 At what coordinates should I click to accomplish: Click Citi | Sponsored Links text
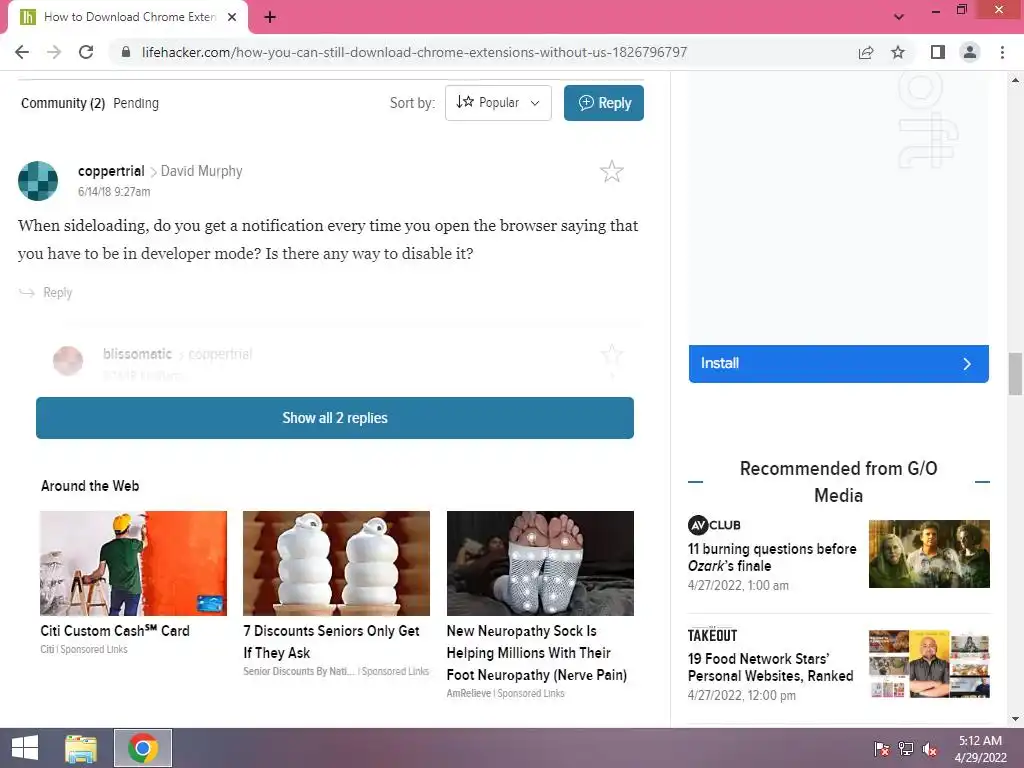pyautogui.click(x=84, y=649)
